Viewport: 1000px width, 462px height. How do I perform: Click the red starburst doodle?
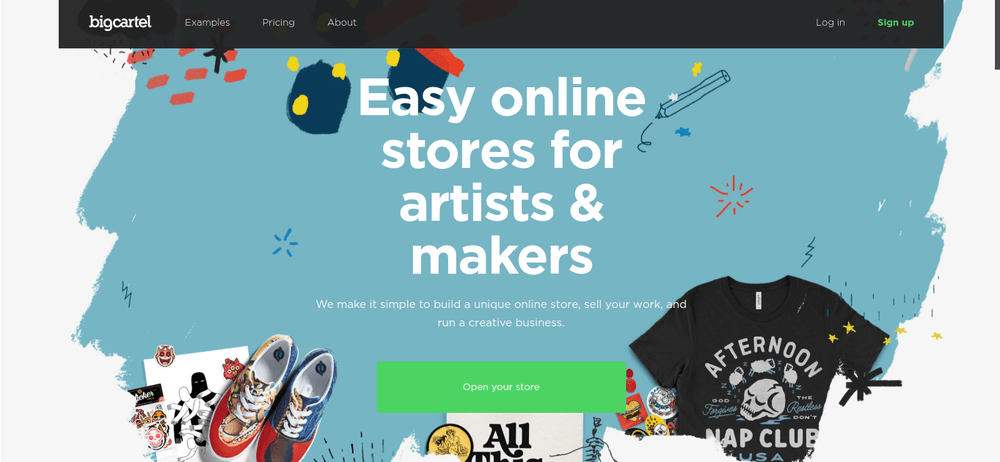[732, 196]
